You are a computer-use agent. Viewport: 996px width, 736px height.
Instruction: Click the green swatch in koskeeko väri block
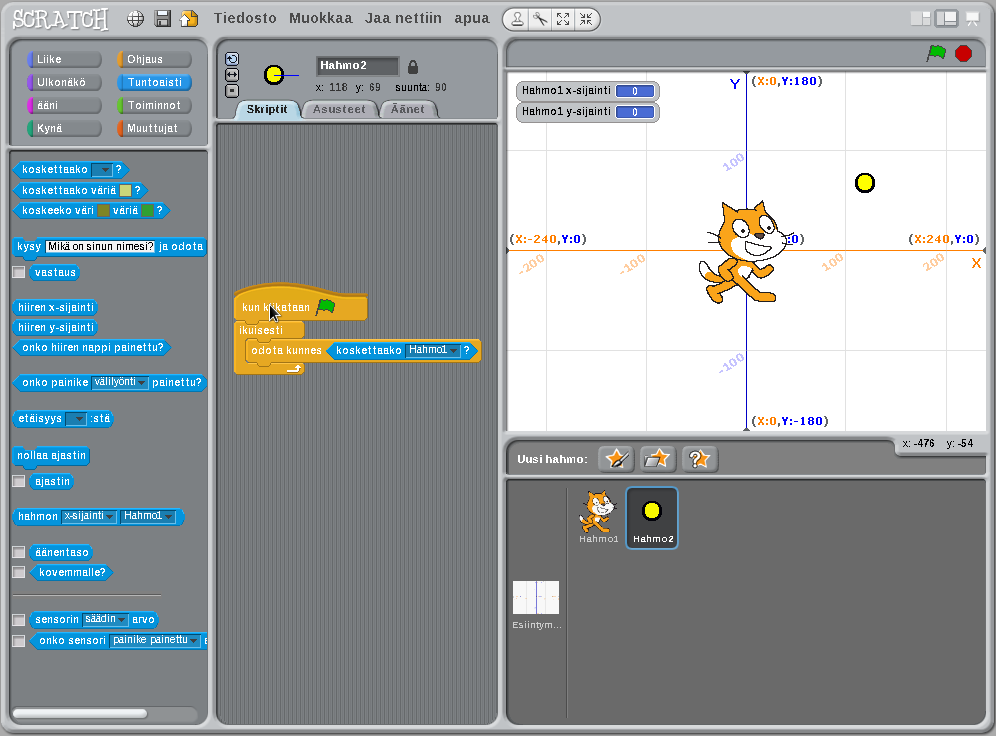click(x=147, y=210)
